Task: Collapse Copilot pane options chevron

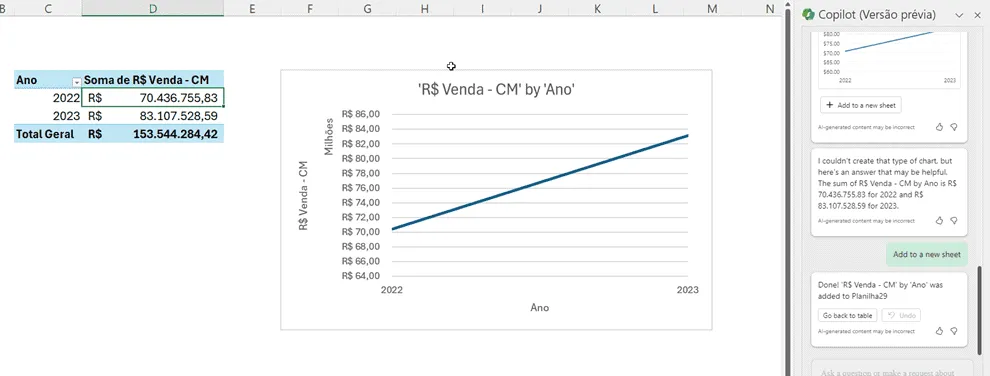Action: 959,15
